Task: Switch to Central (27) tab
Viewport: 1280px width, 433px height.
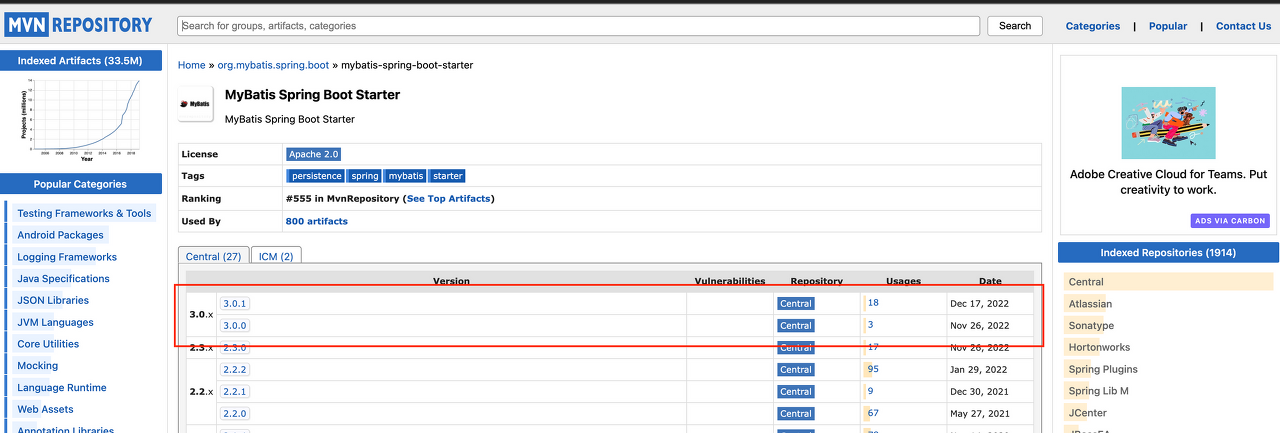Action: click(212, 256)
